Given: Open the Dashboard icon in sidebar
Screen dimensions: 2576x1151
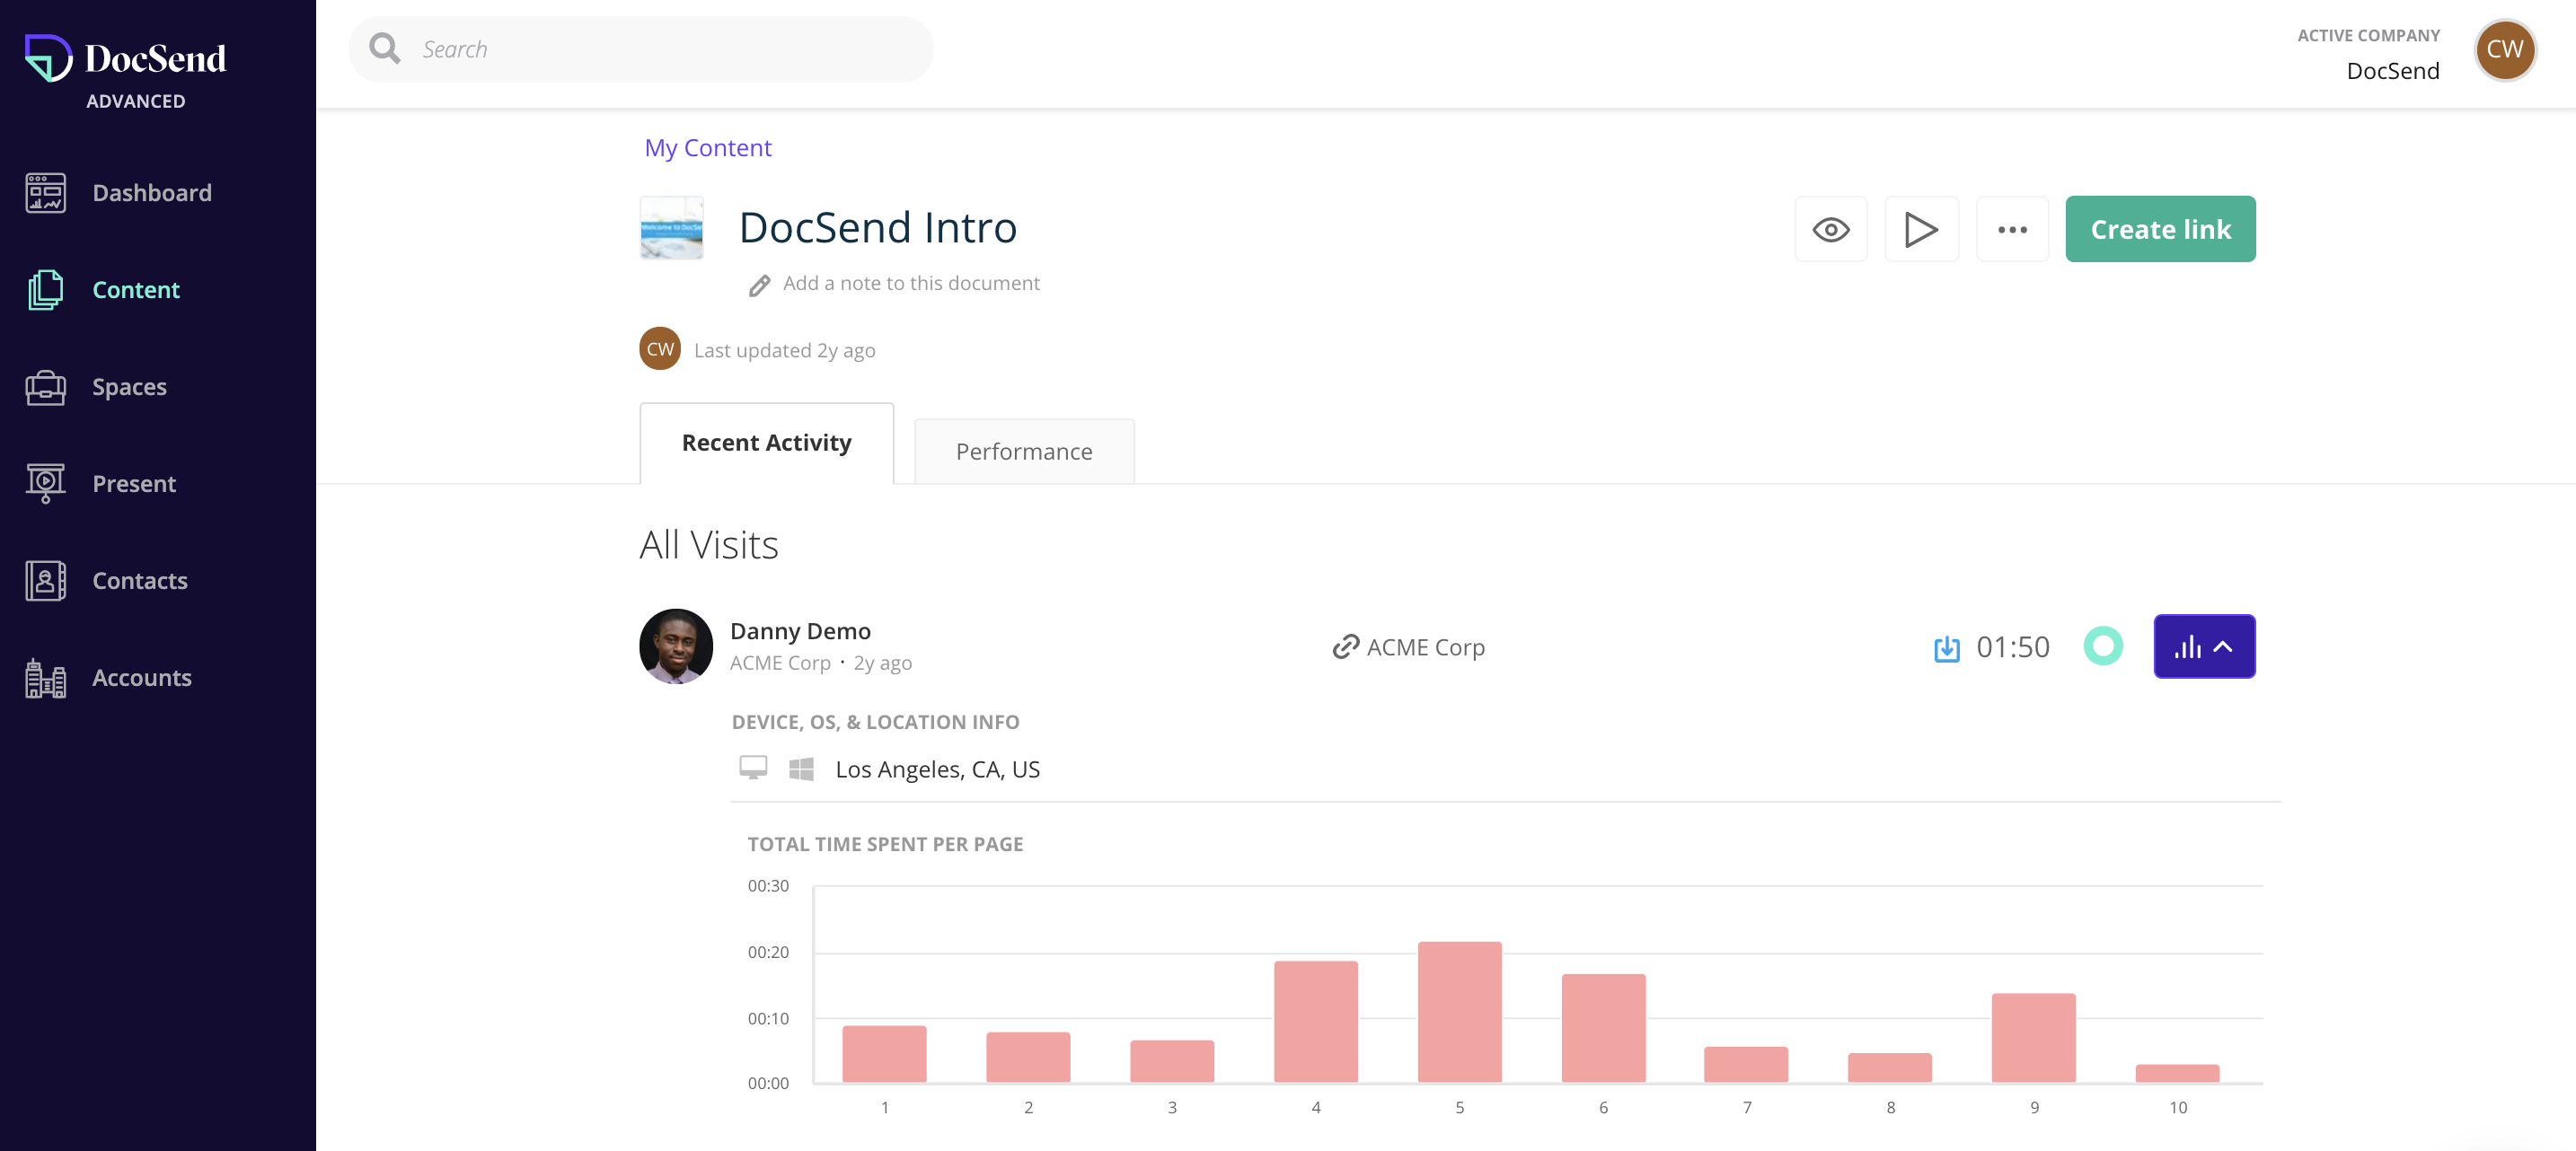Looking at the screenshot, I should (x=46, y=193).
